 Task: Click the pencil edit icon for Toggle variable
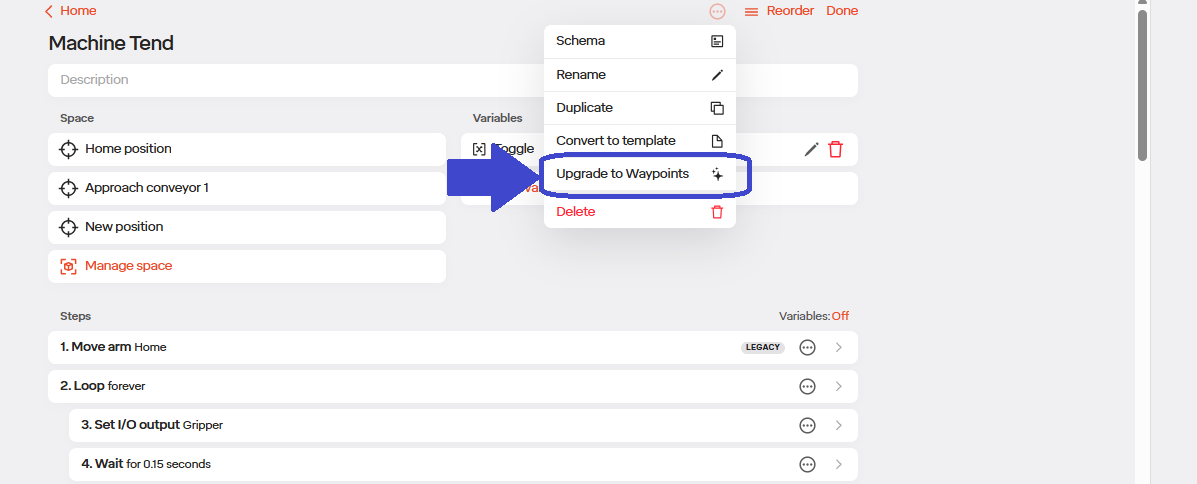(811, 149)
